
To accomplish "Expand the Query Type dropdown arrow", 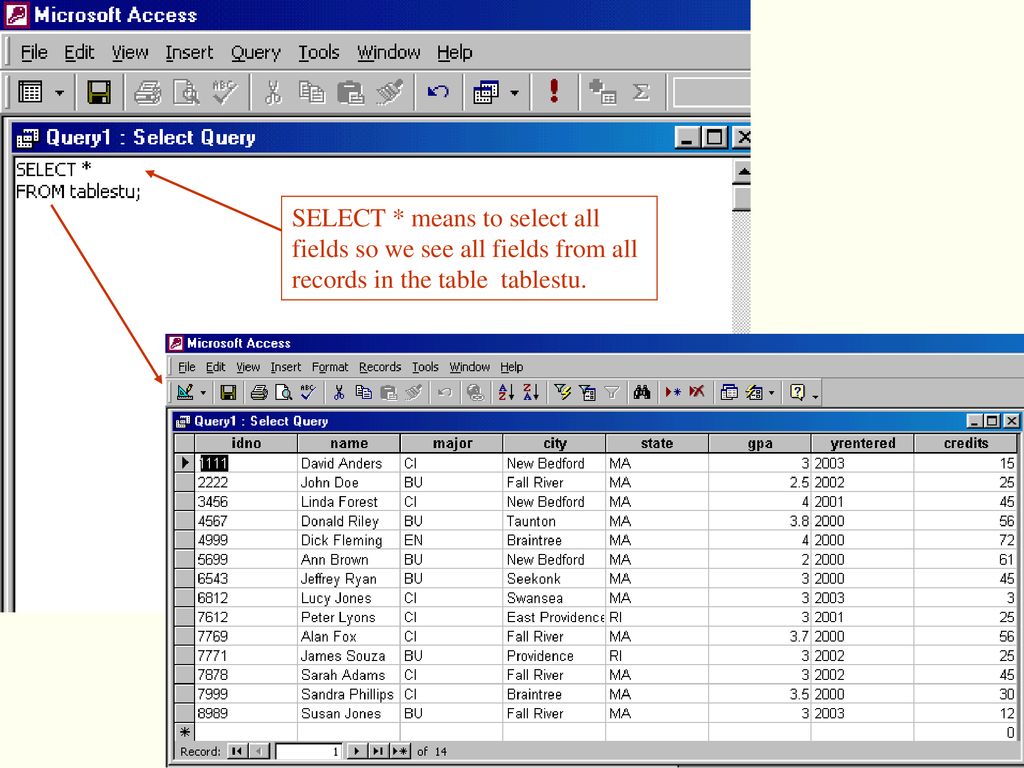I will [515, 93].
